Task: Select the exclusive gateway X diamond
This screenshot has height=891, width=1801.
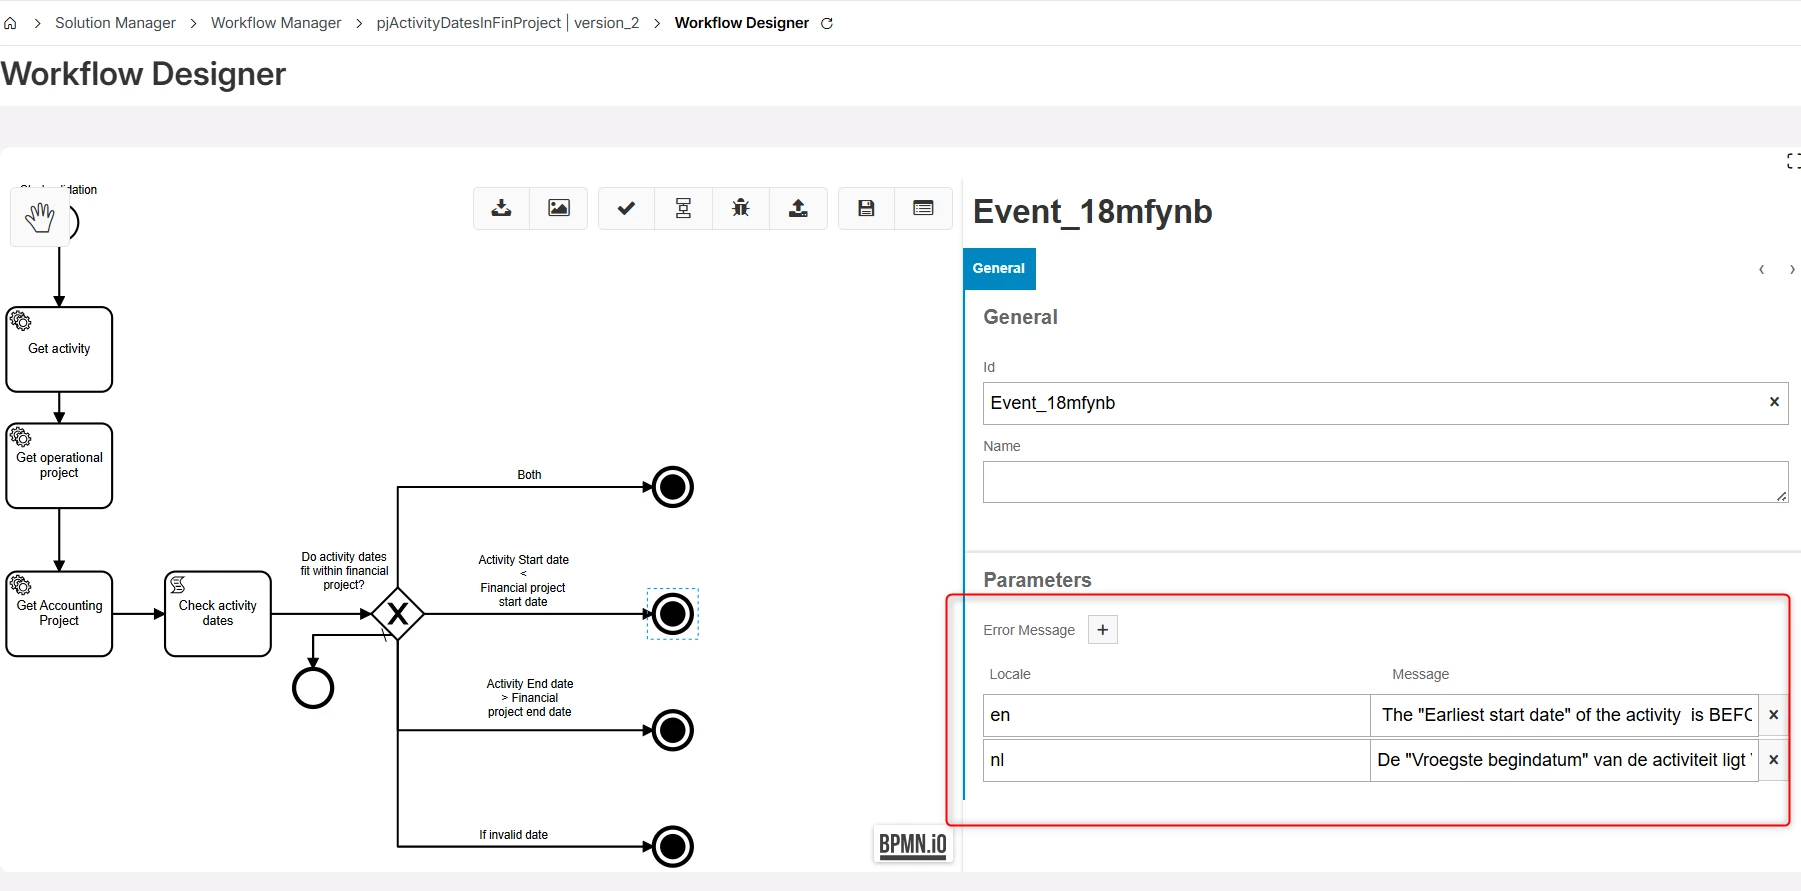Action: (x=398, y=614)
